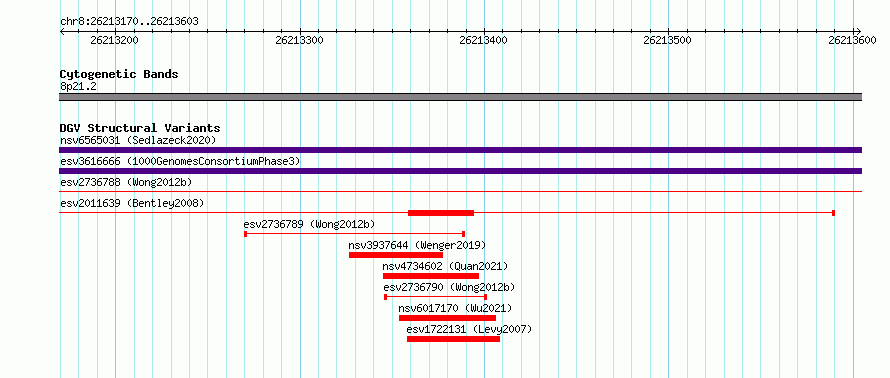Screen dimensions: 890x378
Task: Click the esv2011639 (Bentley2008) label
Action: (132, 203)
